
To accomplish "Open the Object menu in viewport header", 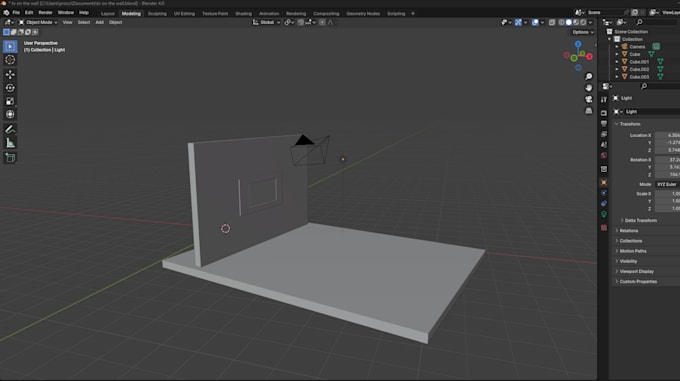I will 115,23.
